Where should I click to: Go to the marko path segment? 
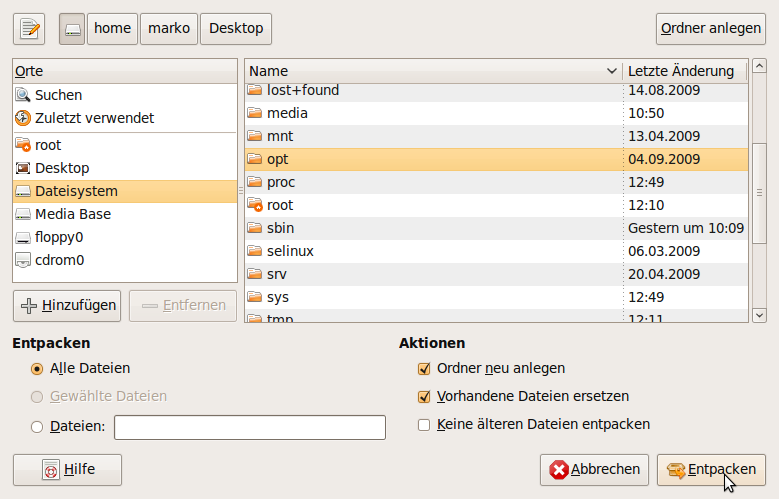tap(169, 29)
